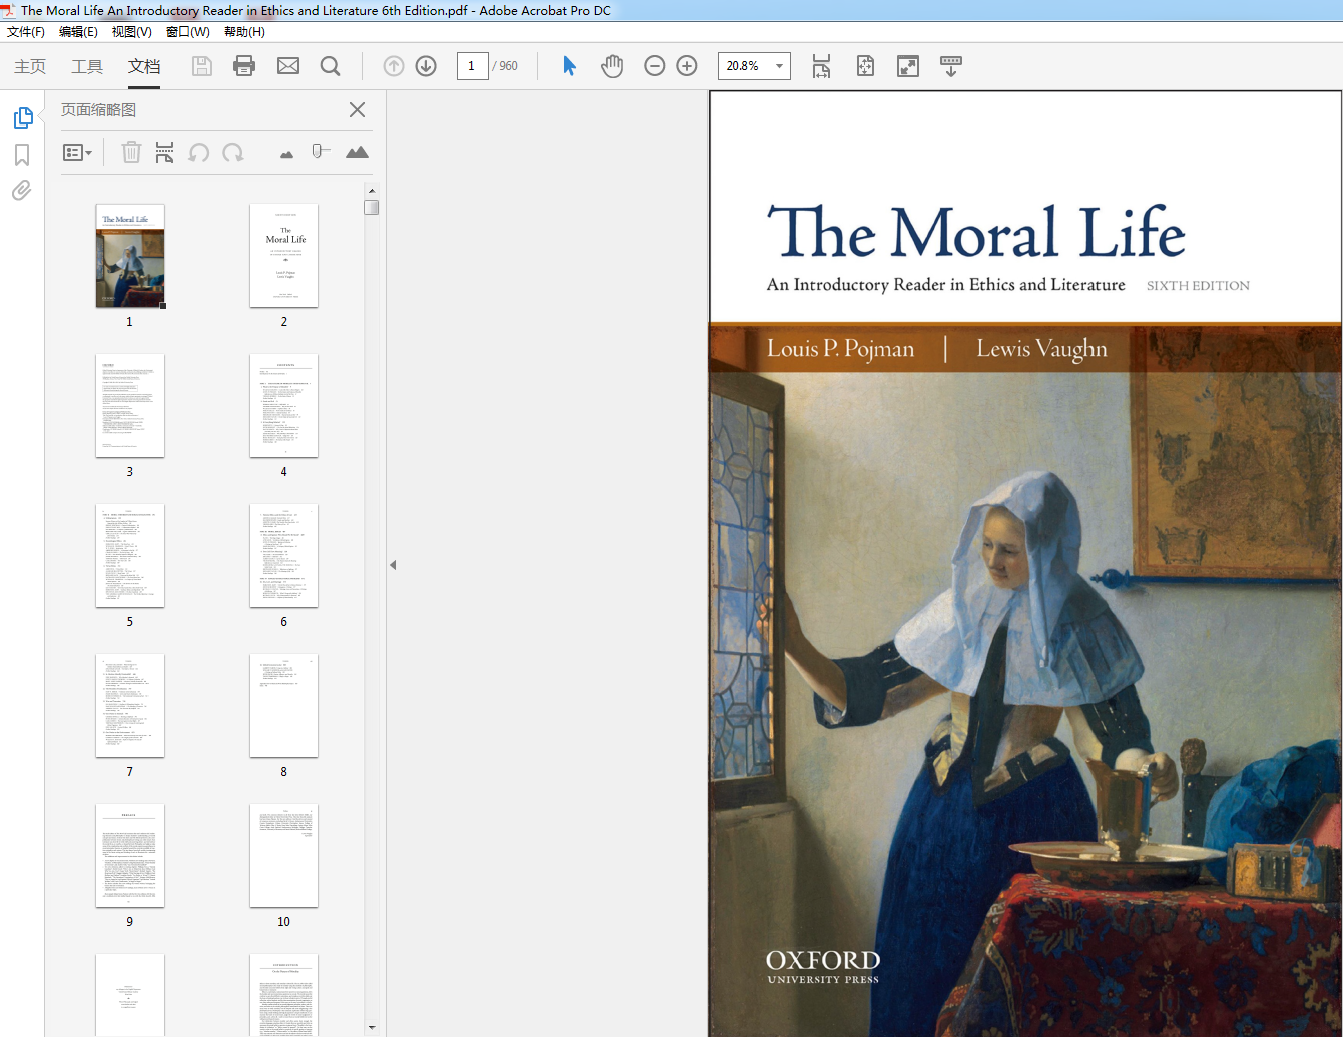Open the 文件(F) menu
The height and width of the screenshot is (1037, 1343).
(26, 32)
